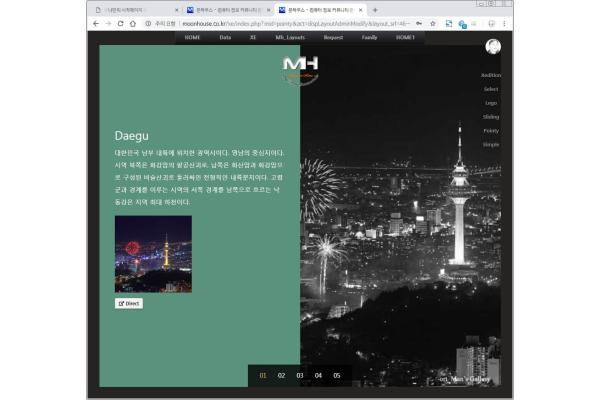Open the Logo link in side menu
Image resolution: width=600 pixels, height=400 pixels.
(x=491, y=103)
